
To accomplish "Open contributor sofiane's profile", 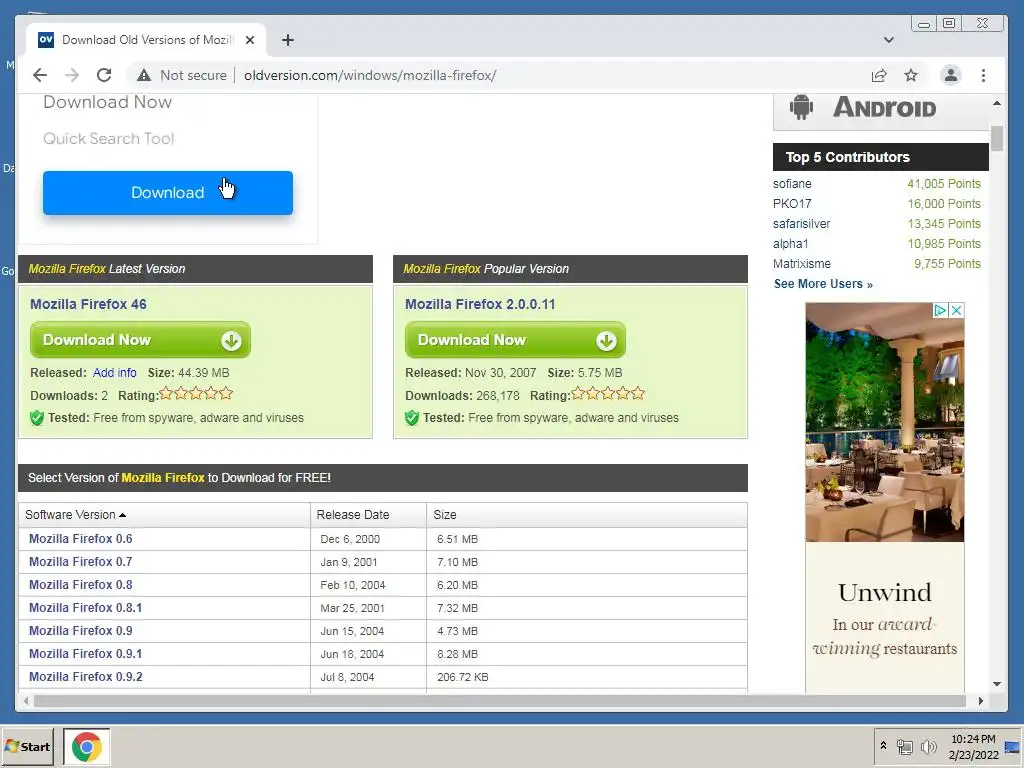I will pos(792,184).
